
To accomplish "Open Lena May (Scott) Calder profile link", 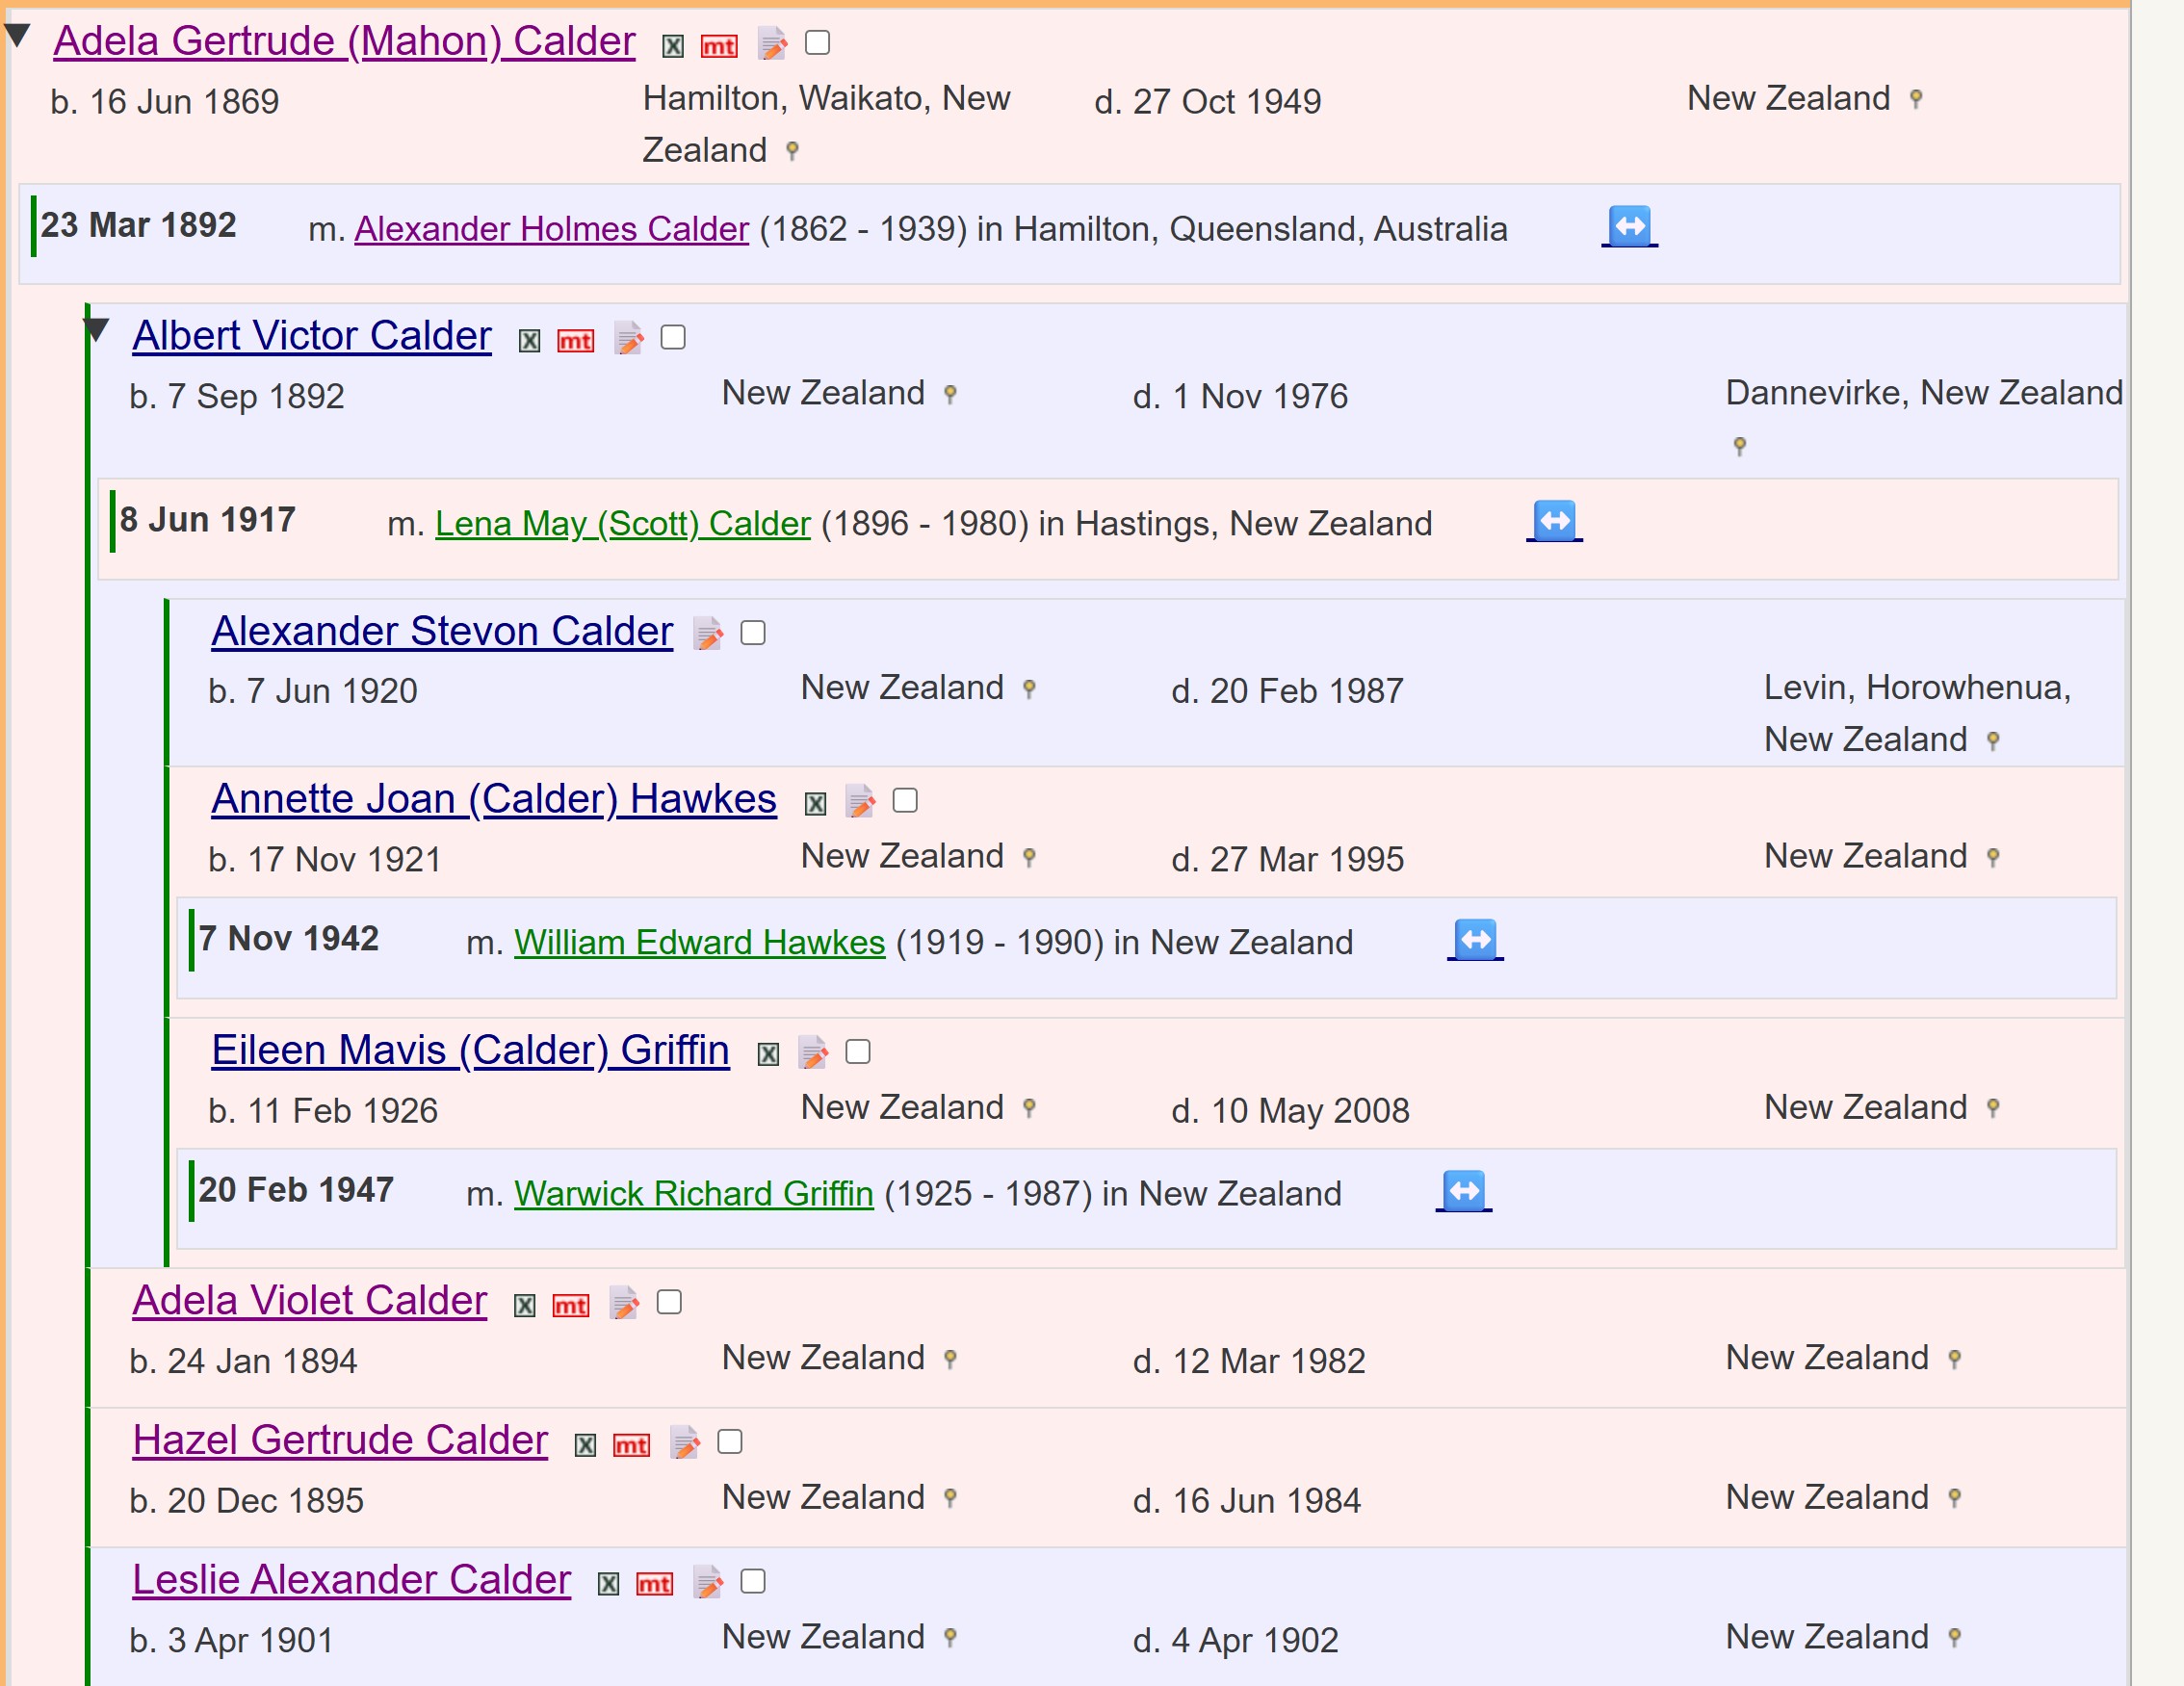I will coord(623,524).
